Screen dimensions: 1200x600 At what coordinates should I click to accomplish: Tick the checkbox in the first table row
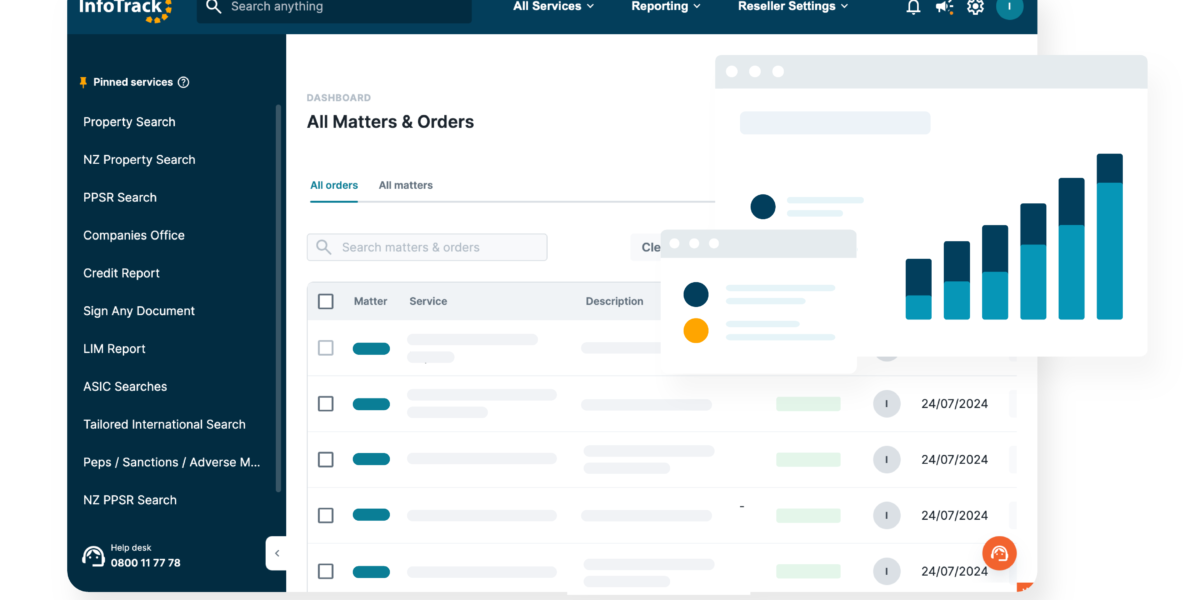pyautogui.click(x=325, y=348)
